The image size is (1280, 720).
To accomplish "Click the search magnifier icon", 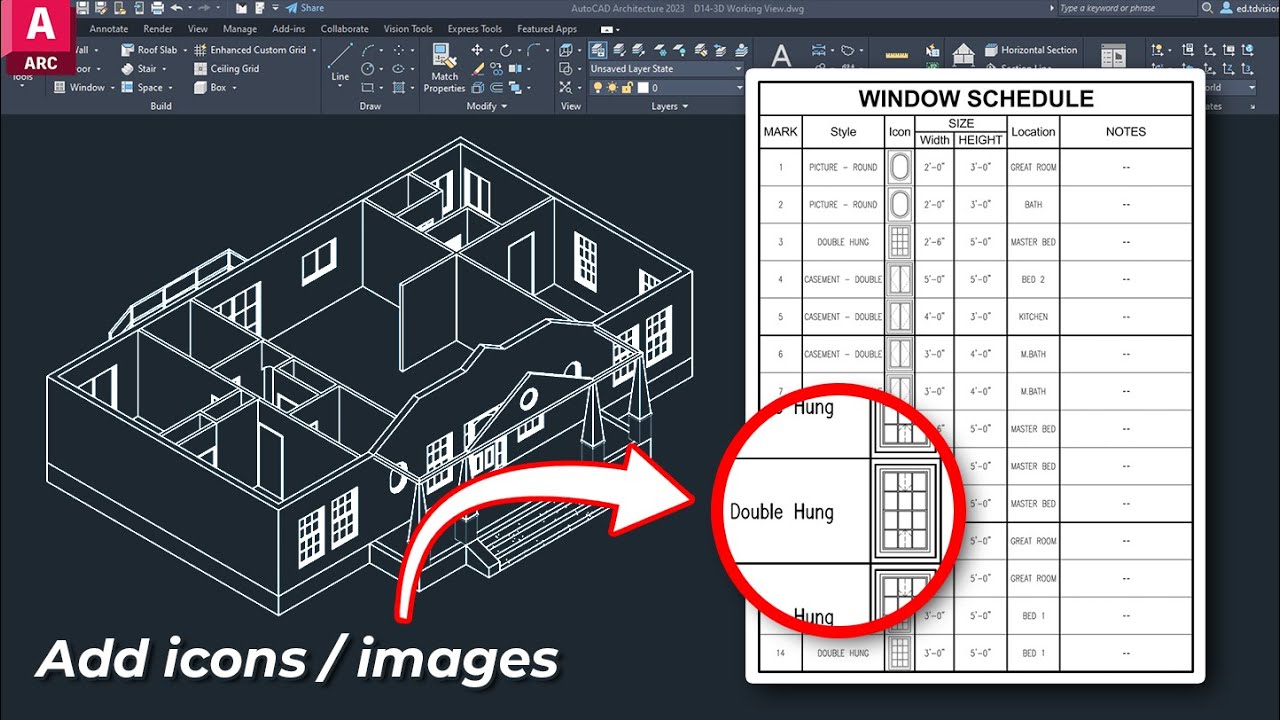I will click(x=1207, y=8).
